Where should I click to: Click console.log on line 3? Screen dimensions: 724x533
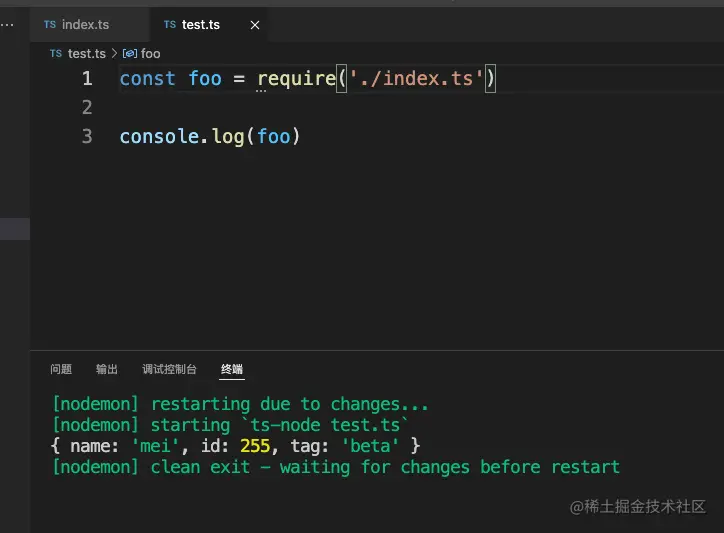(182, 136)
